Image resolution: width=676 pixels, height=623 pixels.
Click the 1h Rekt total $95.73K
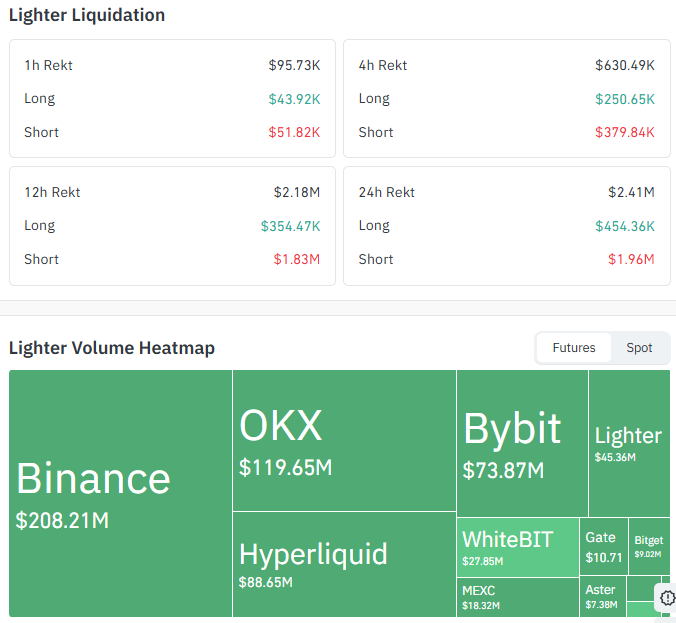pos(294,65)
